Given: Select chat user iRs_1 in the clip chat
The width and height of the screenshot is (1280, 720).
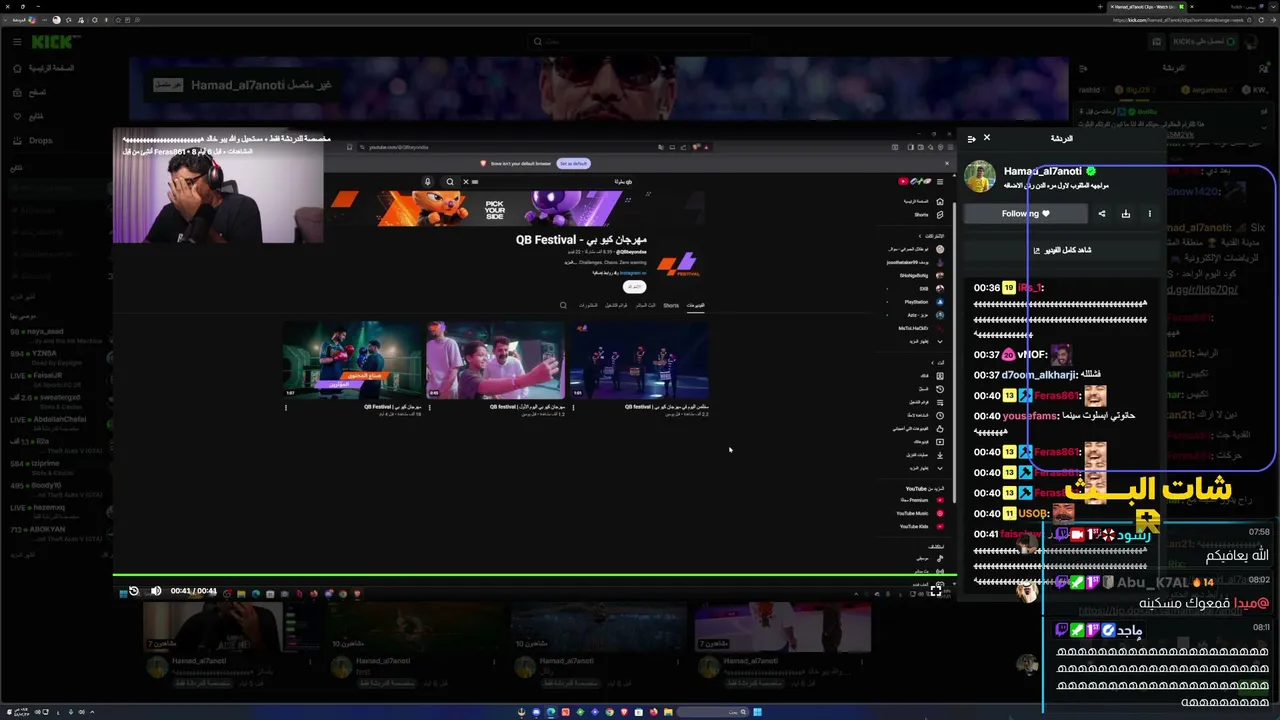Looking at the screenshot, I should coord(1031,288).
